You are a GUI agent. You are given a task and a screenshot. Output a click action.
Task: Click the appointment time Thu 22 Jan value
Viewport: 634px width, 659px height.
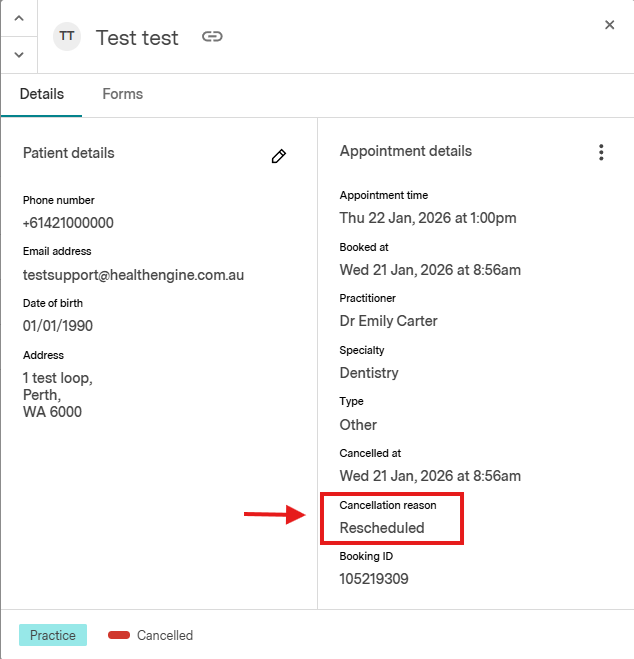pyautogui.click(x=428, y=218)
